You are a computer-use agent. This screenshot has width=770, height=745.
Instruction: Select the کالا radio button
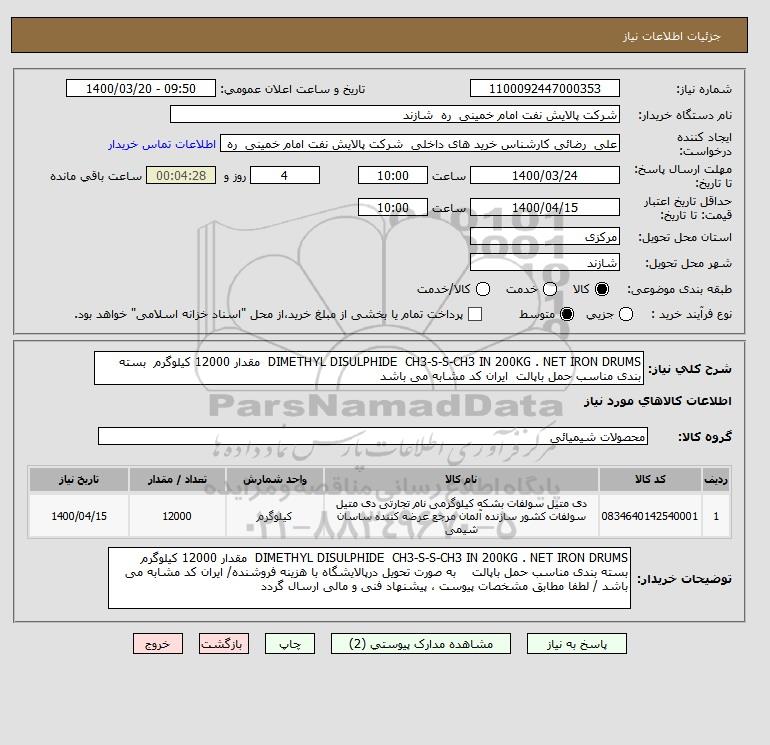[x=602, y=289]
